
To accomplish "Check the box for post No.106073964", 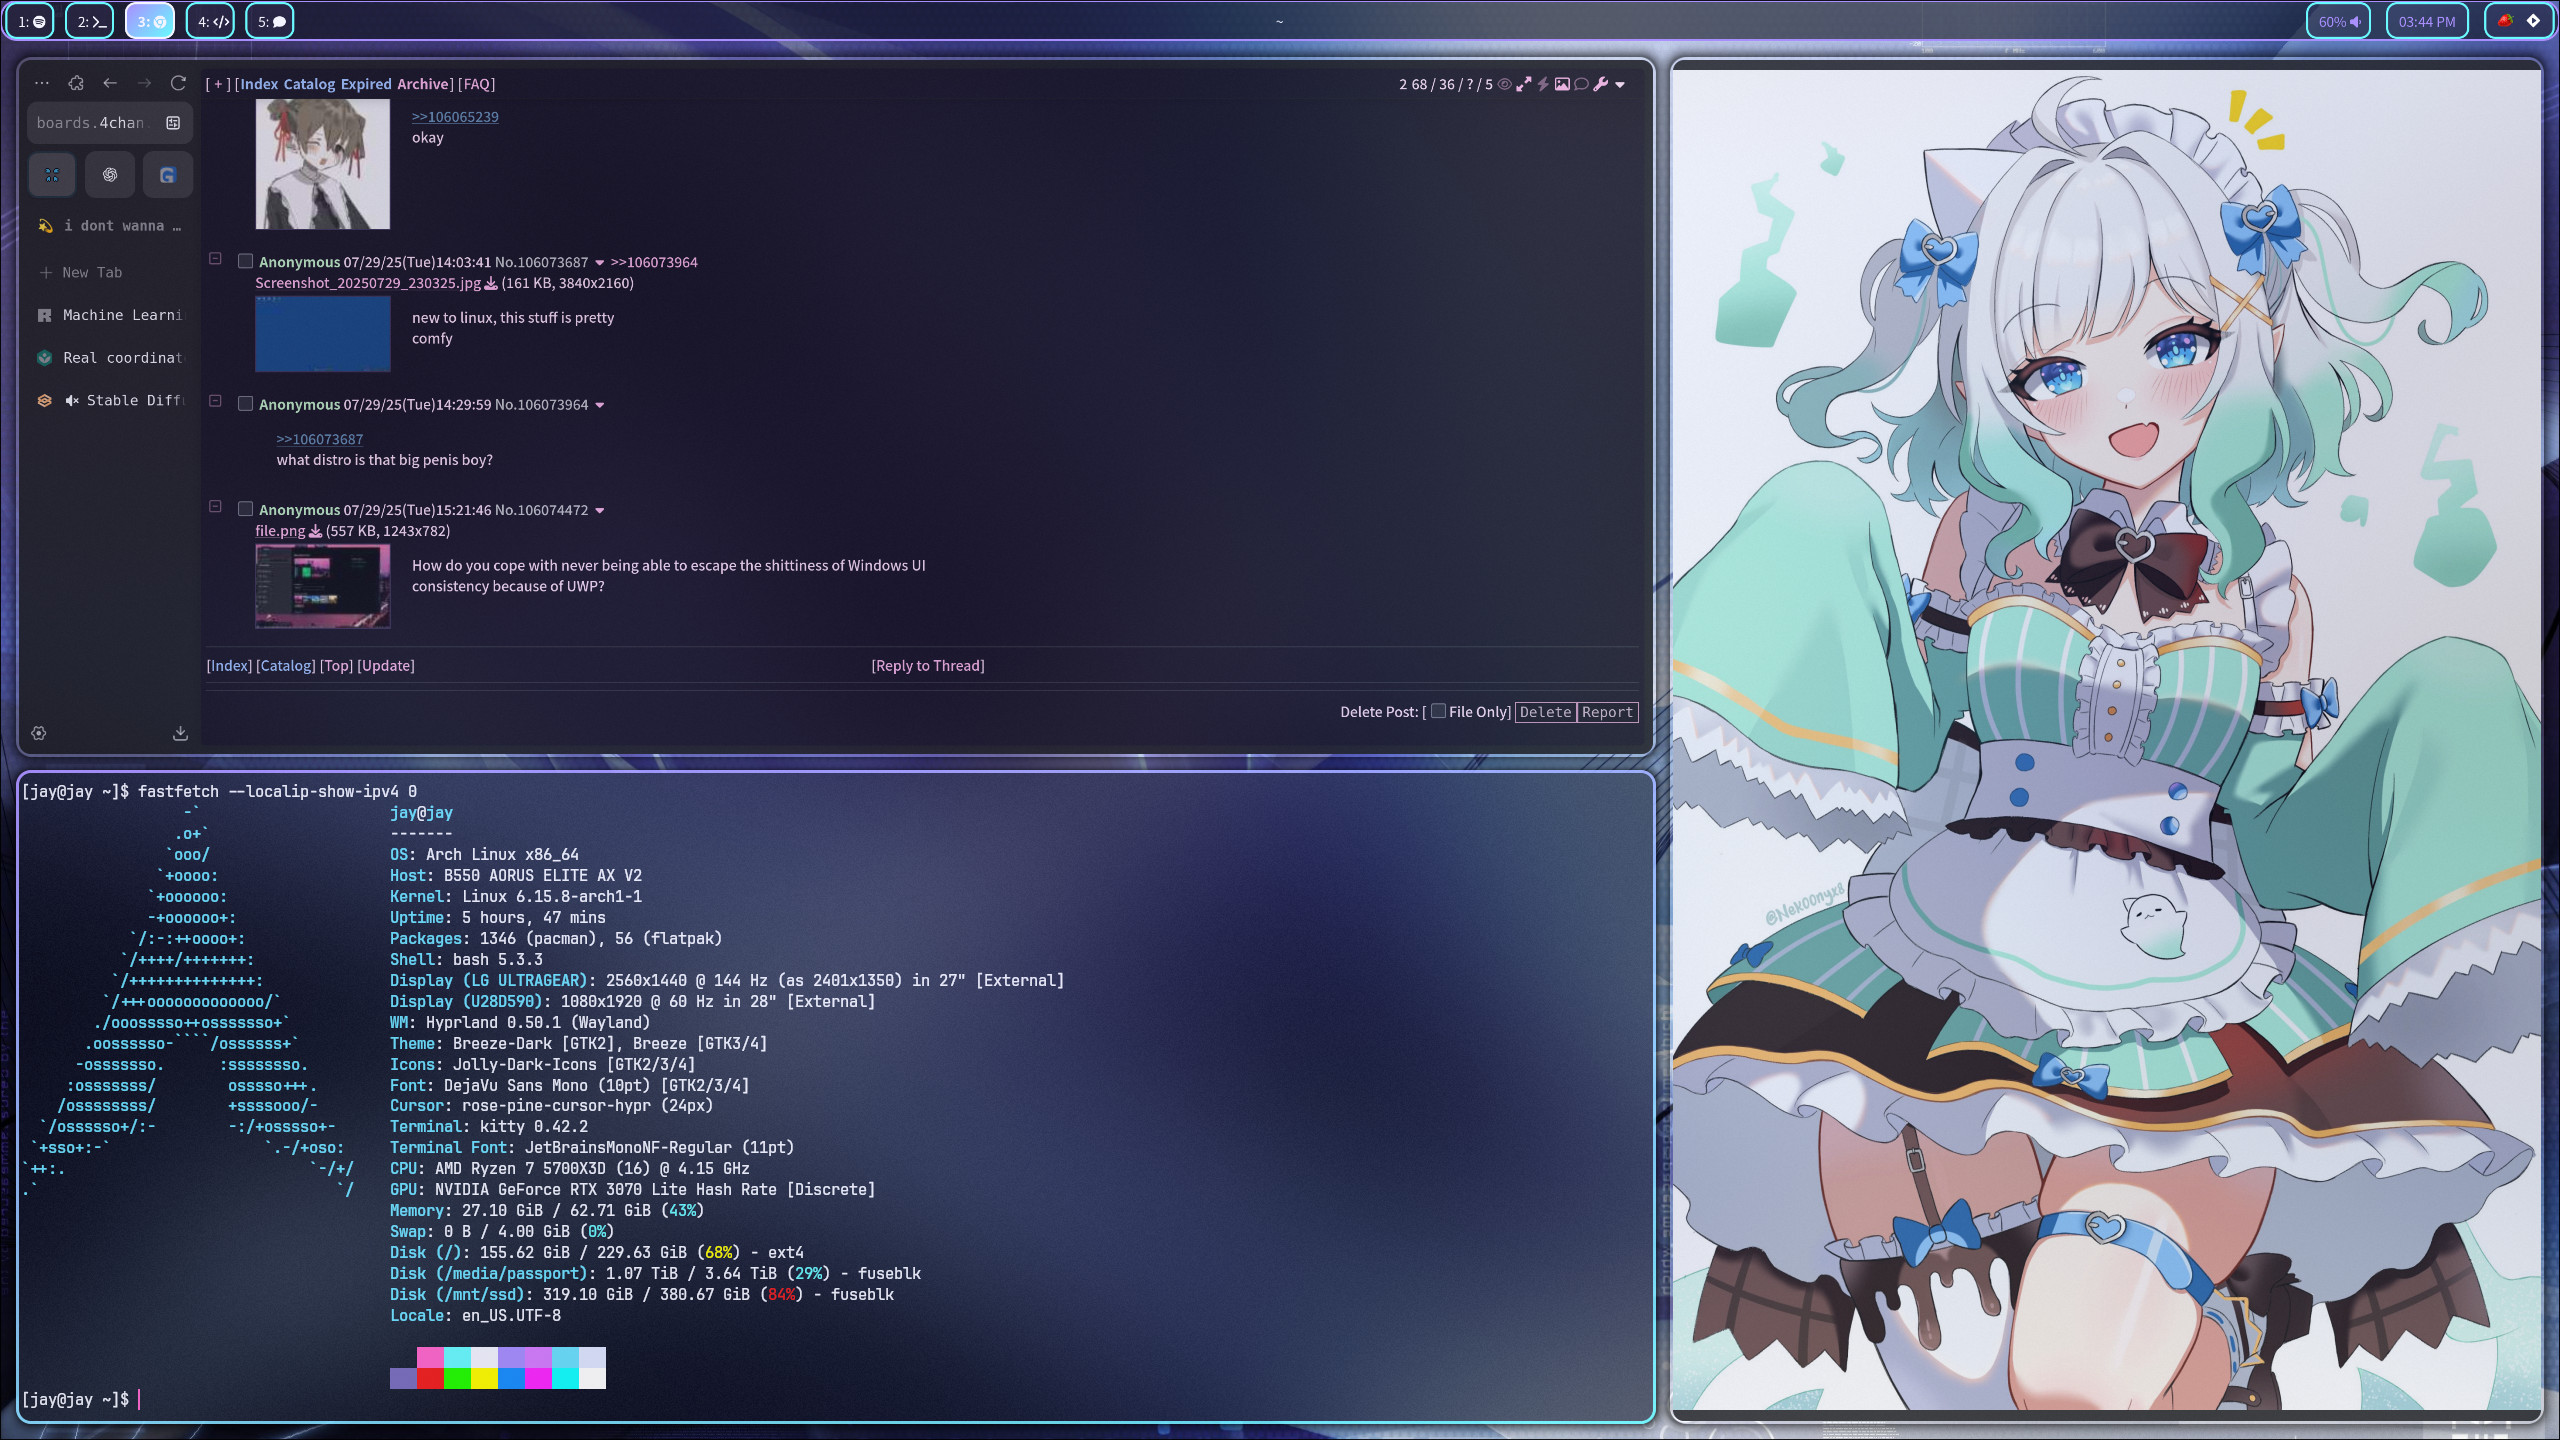I will pyautogui.click(x=245, y=403).
